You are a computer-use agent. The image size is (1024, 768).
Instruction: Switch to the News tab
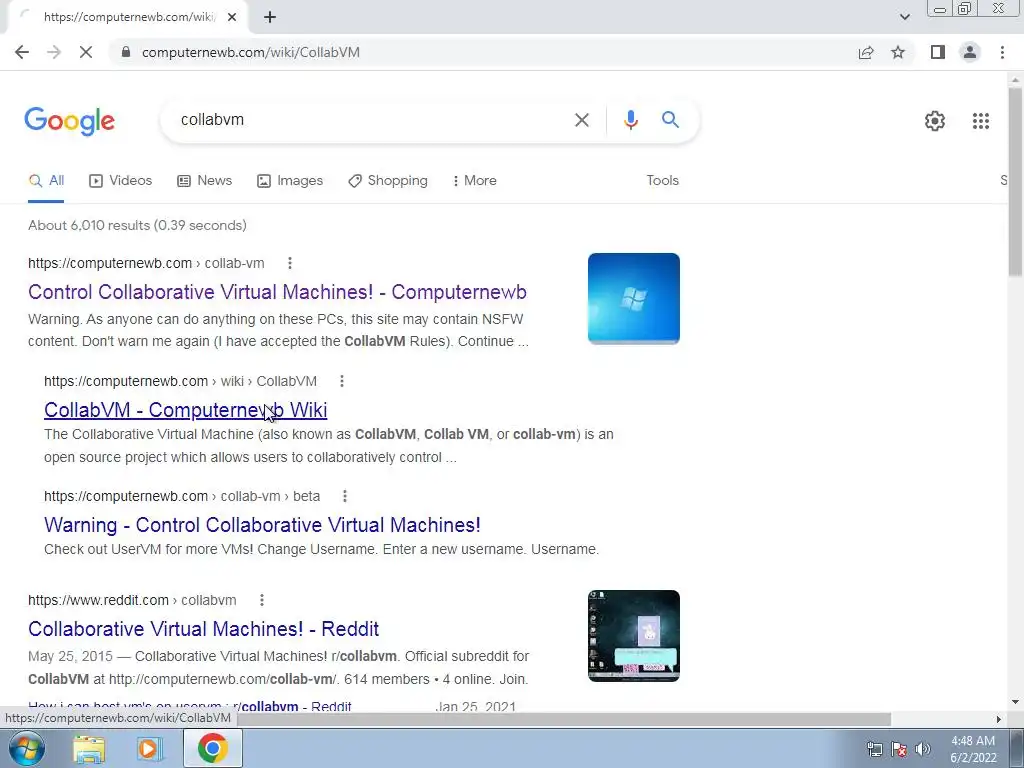204,181
